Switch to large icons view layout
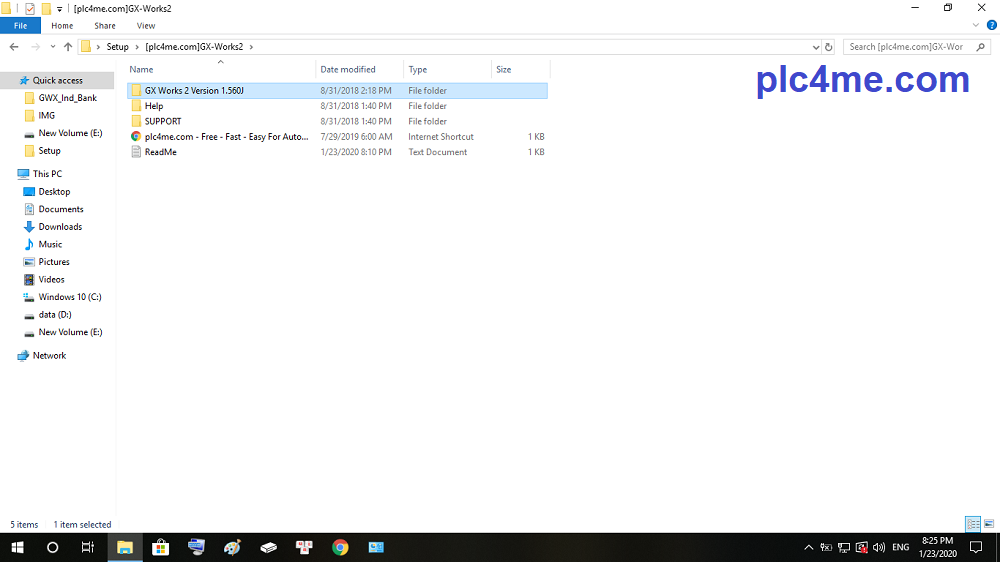 point(989,524)
